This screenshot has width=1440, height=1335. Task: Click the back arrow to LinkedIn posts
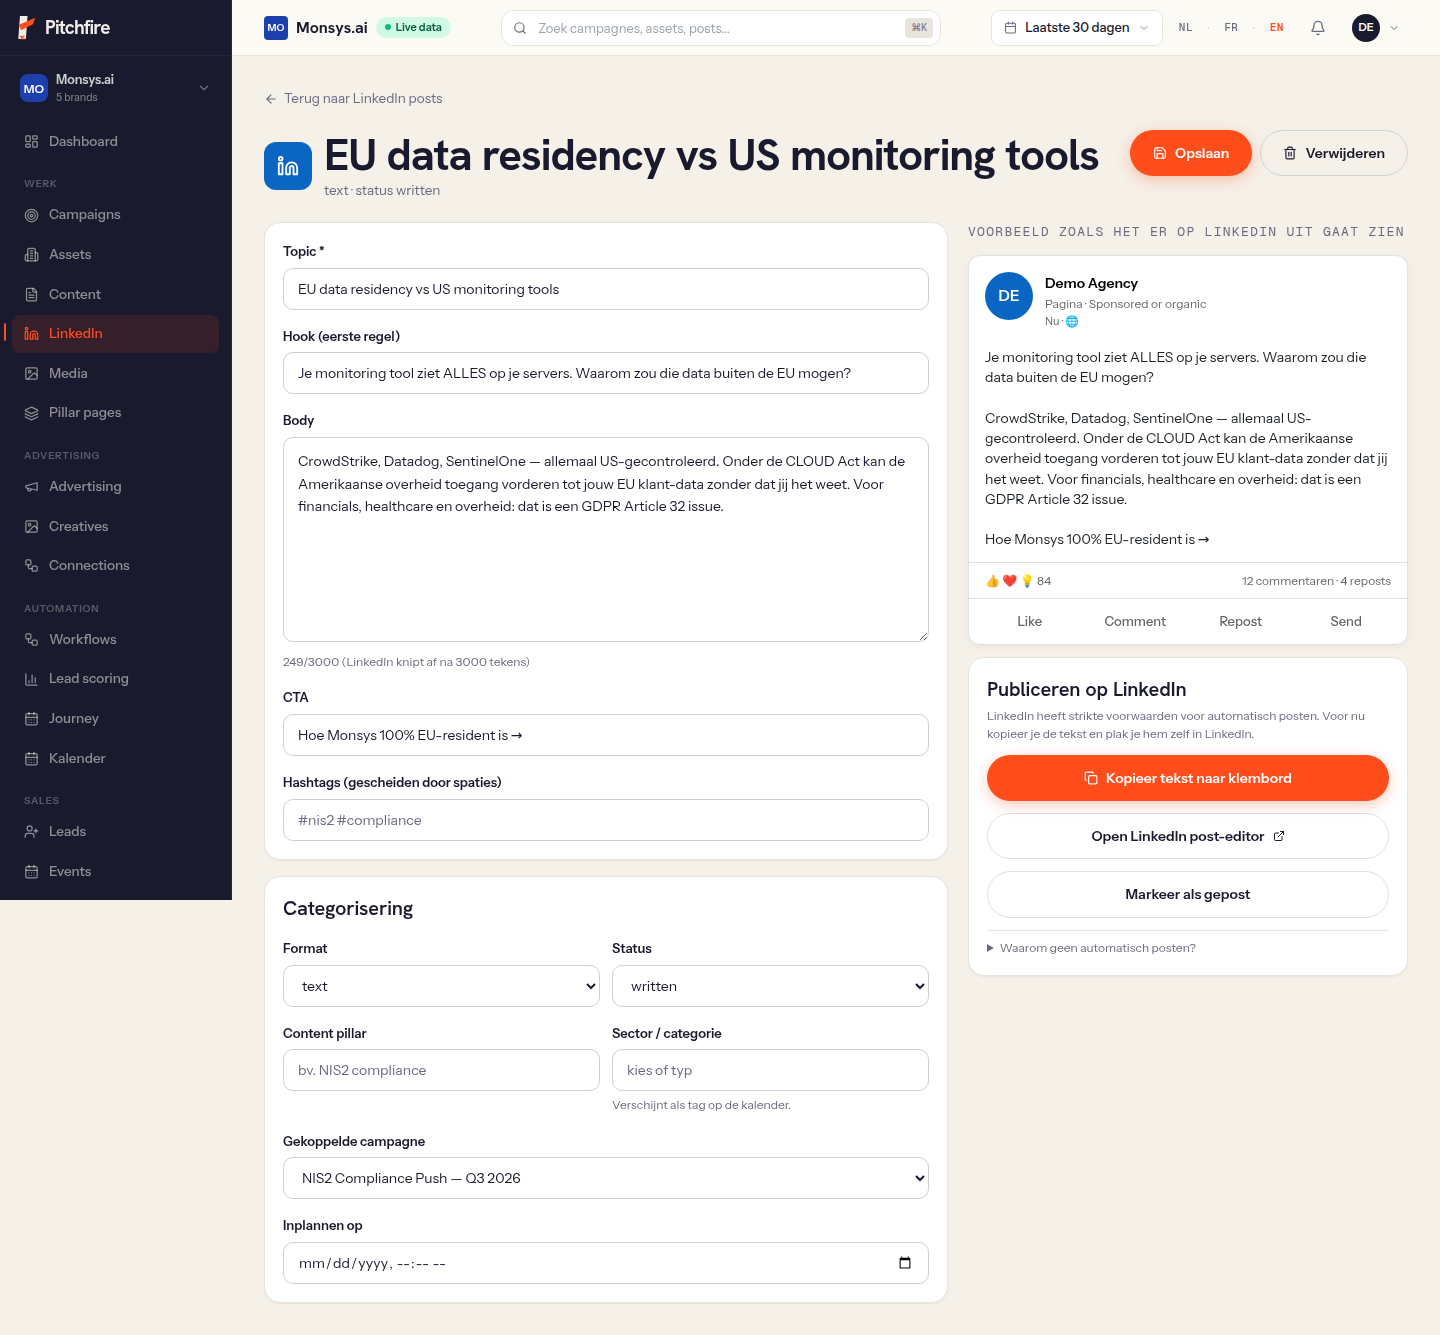[x=271, y=99]
